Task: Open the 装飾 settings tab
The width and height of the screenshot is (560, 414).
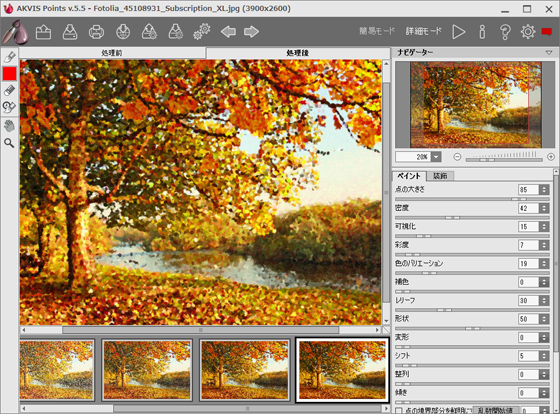Action: click(x=440, y=176)
